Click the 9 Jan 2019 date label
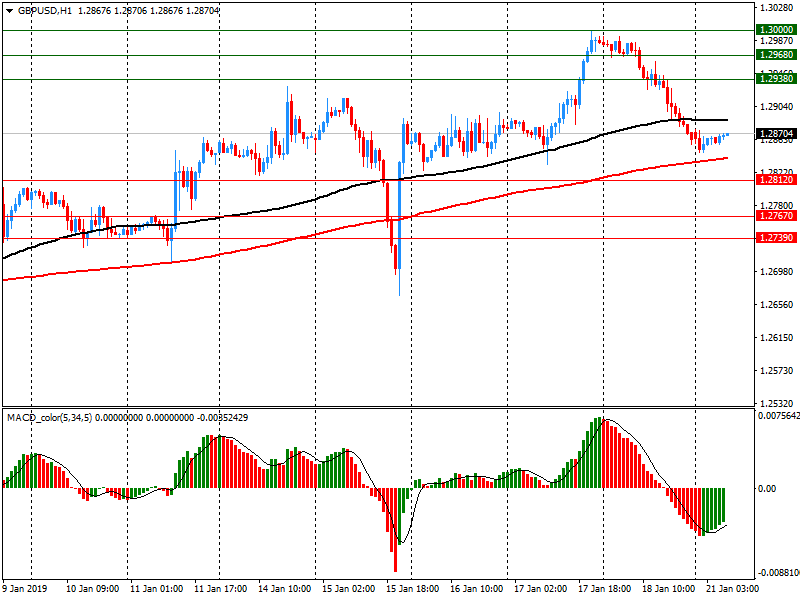800x600 pixels. point(26,589)
